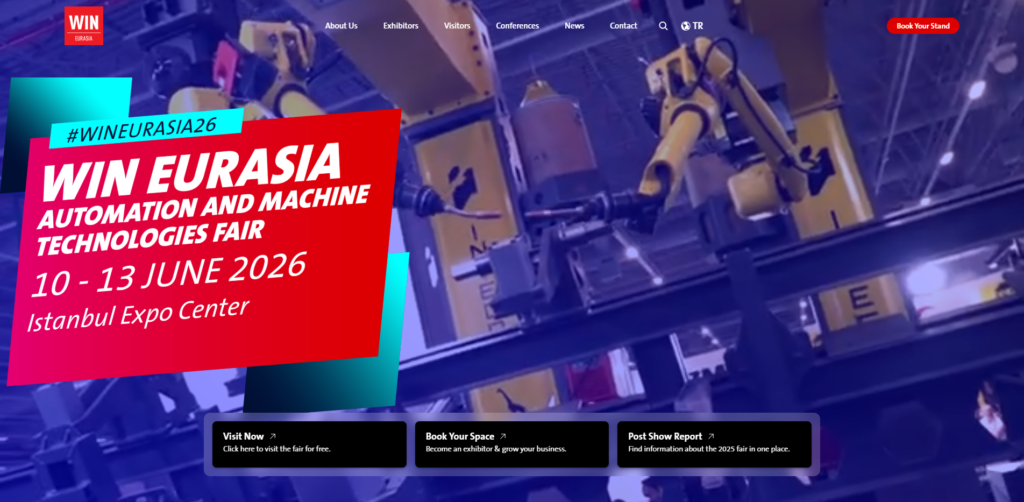
Task: Open the Book Your Space card
Action: 512,444
